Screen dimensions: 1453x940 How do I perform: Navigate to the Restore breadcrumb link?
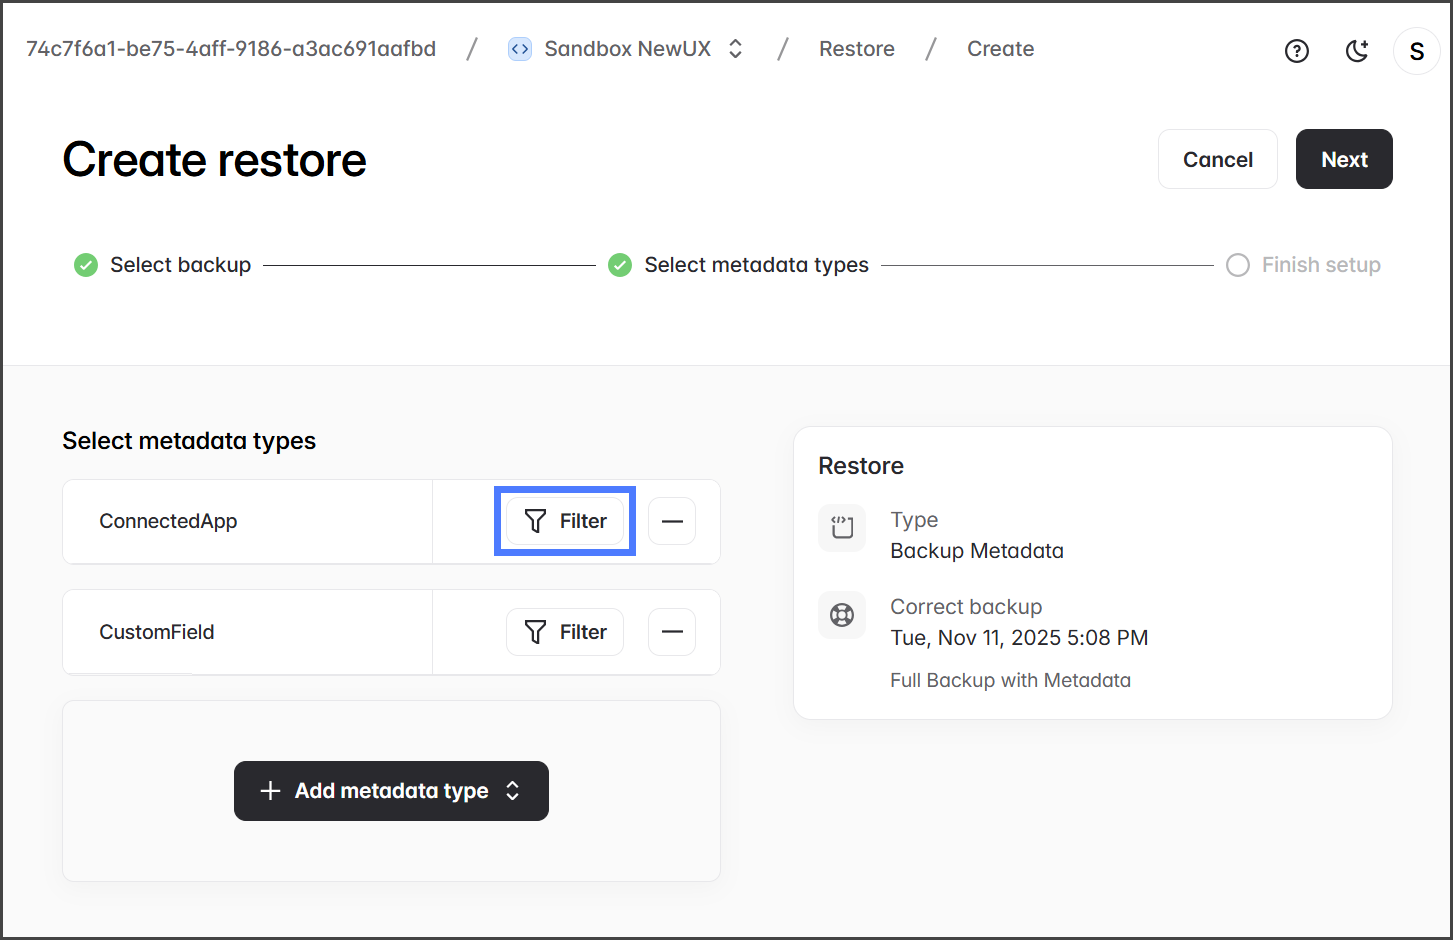click(856, 49)
